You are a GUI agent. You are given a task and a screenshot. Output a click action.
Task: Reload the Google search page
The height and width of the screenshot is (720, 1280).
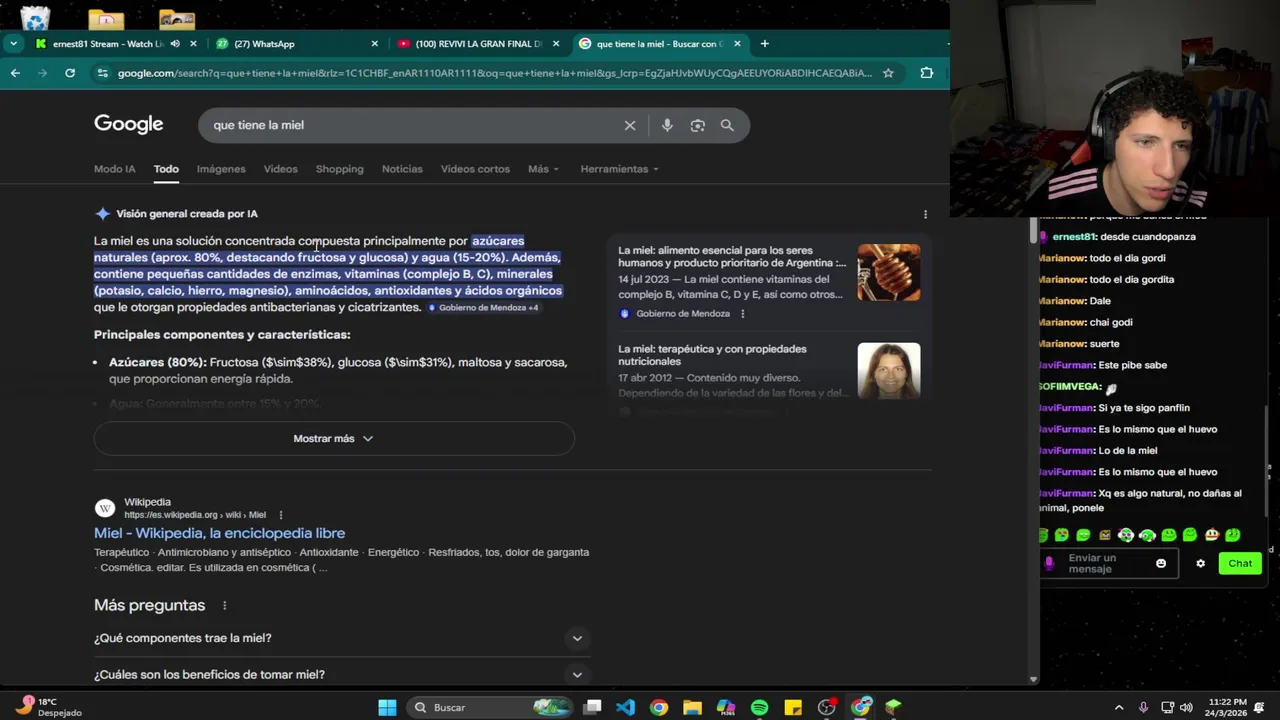[x=70, y=73]
